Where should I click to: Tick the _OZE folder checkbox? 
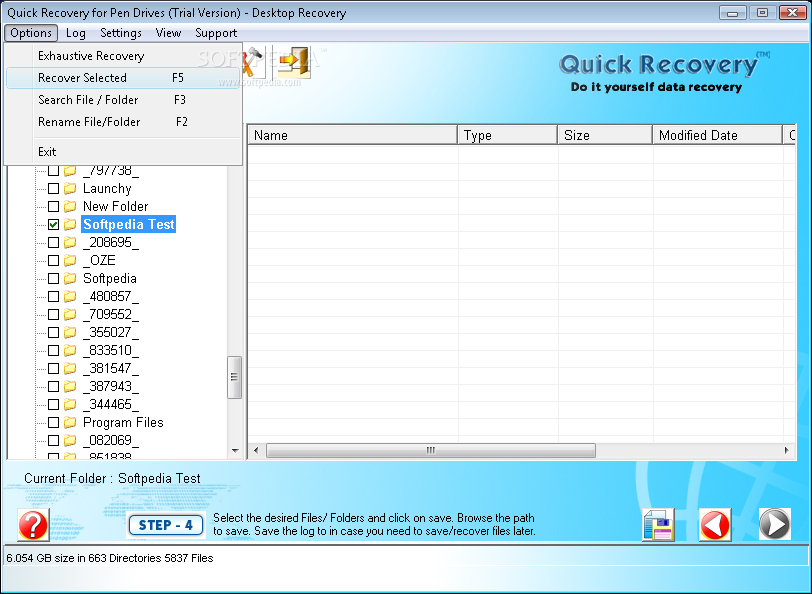pos(53,260)
